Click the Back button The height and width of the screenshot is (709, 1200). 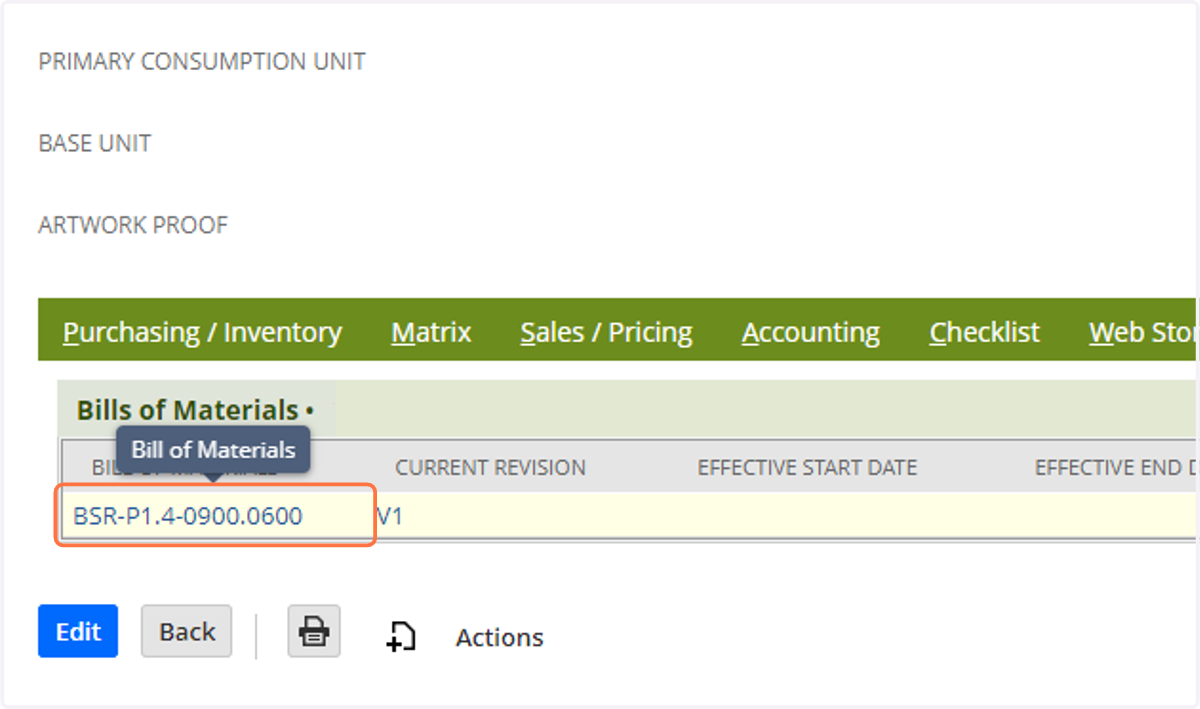coord(187,631)
